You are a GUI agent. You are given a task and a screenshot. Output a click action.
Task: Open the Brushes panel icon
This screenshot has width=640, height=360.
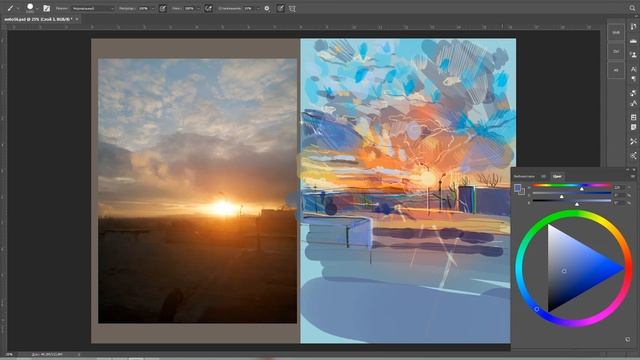click(x=633, y=41)
